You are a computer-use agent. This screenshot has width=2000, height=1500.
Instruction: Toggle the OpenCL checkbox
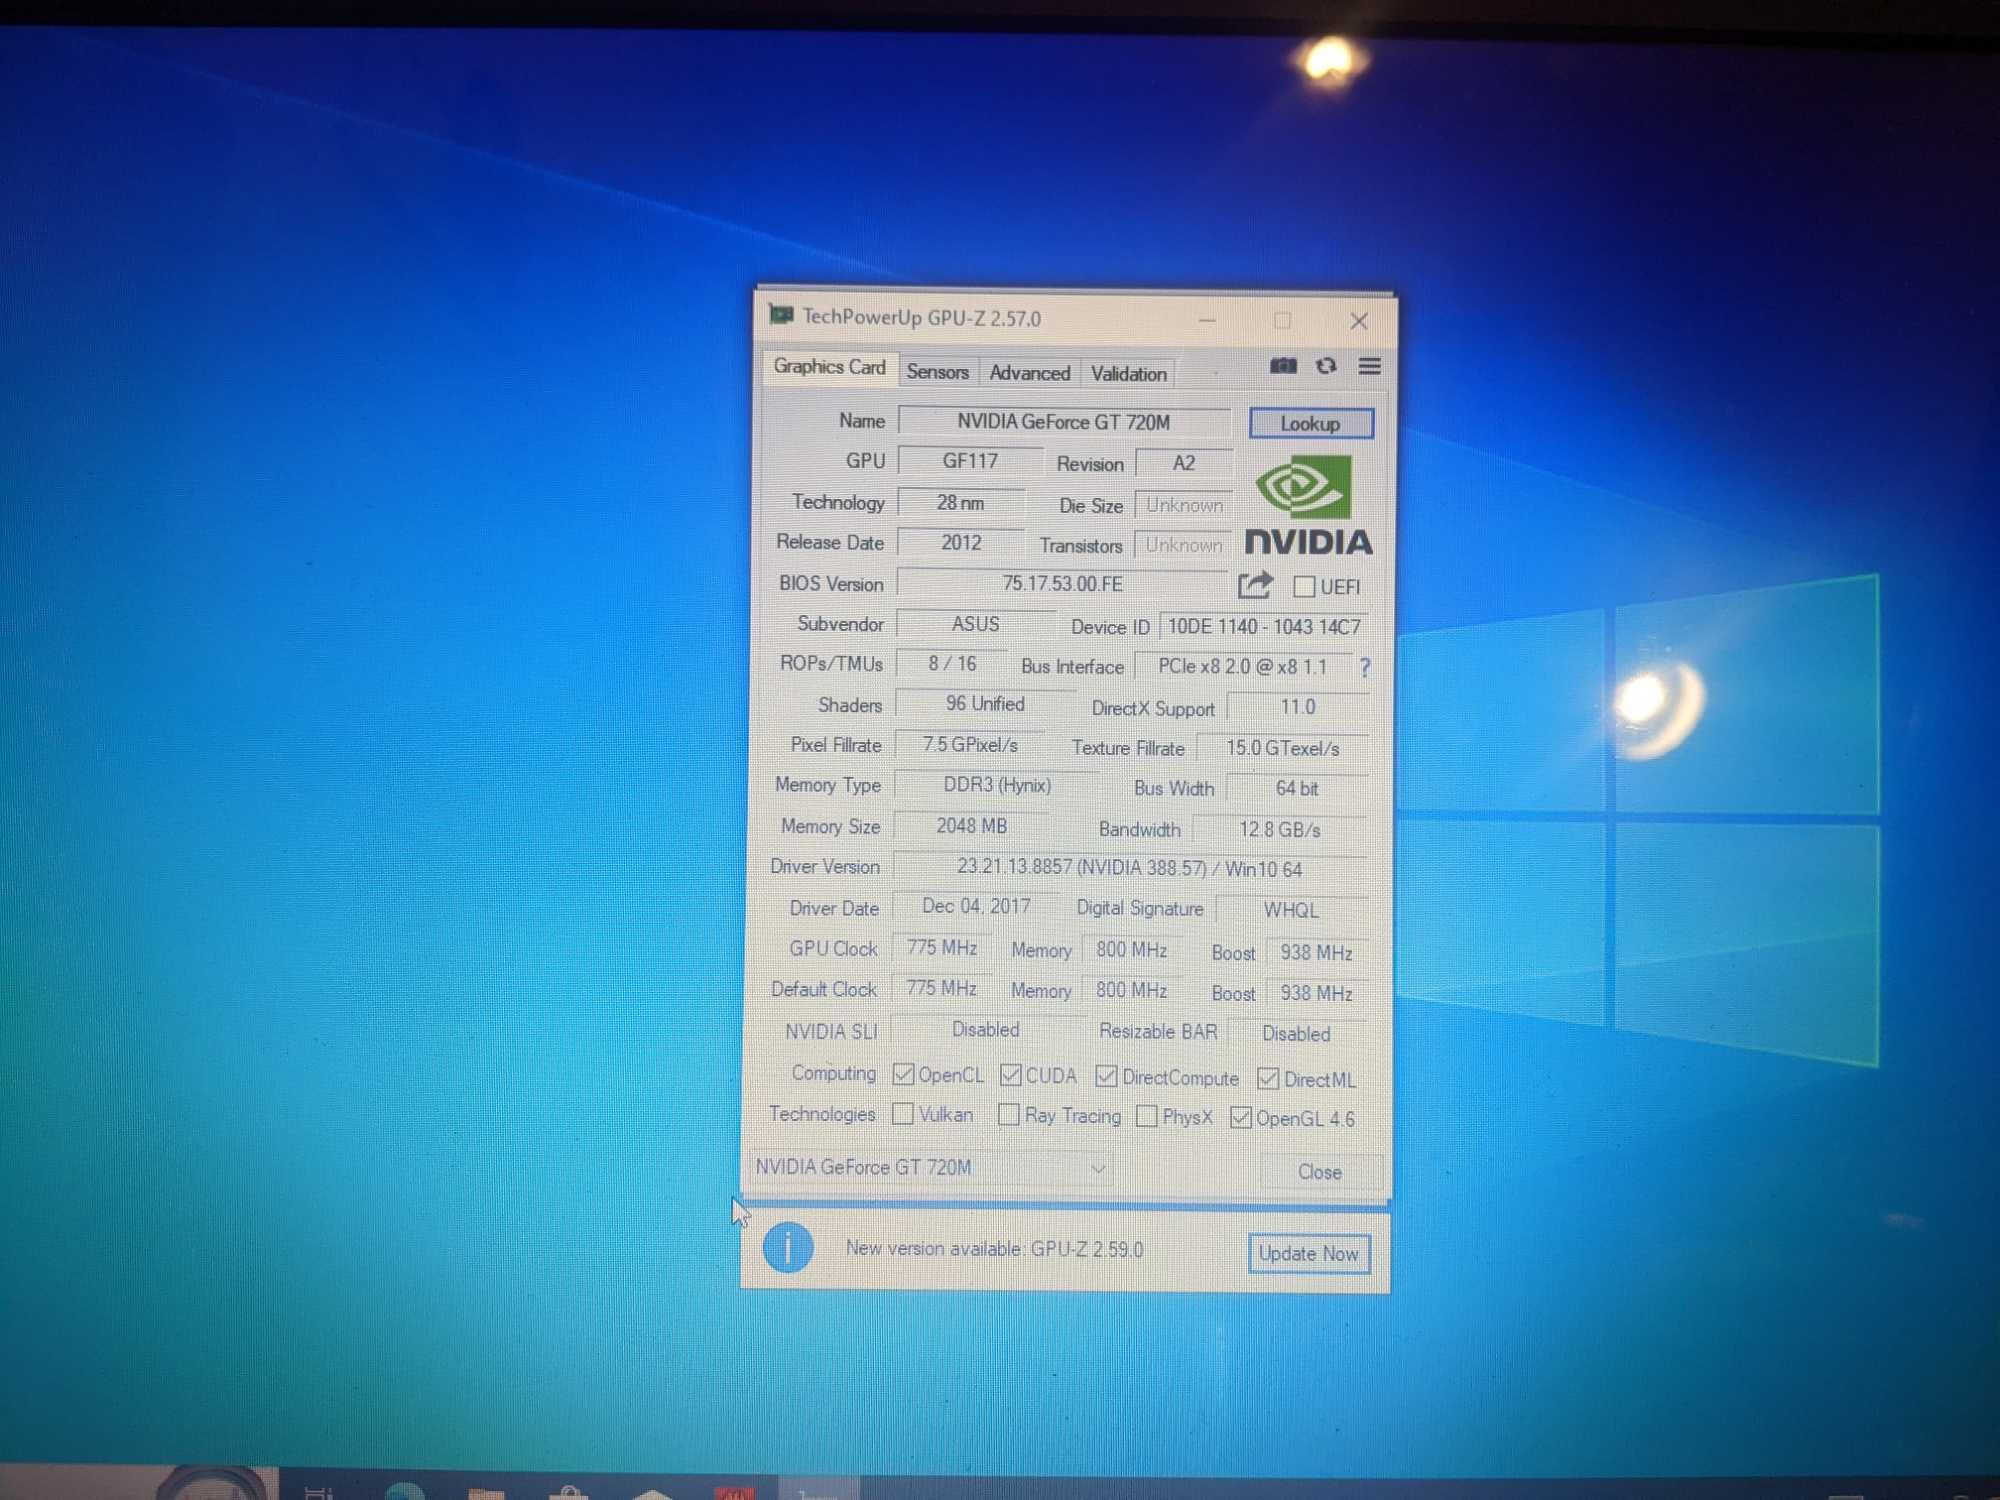click(903, 1074)
